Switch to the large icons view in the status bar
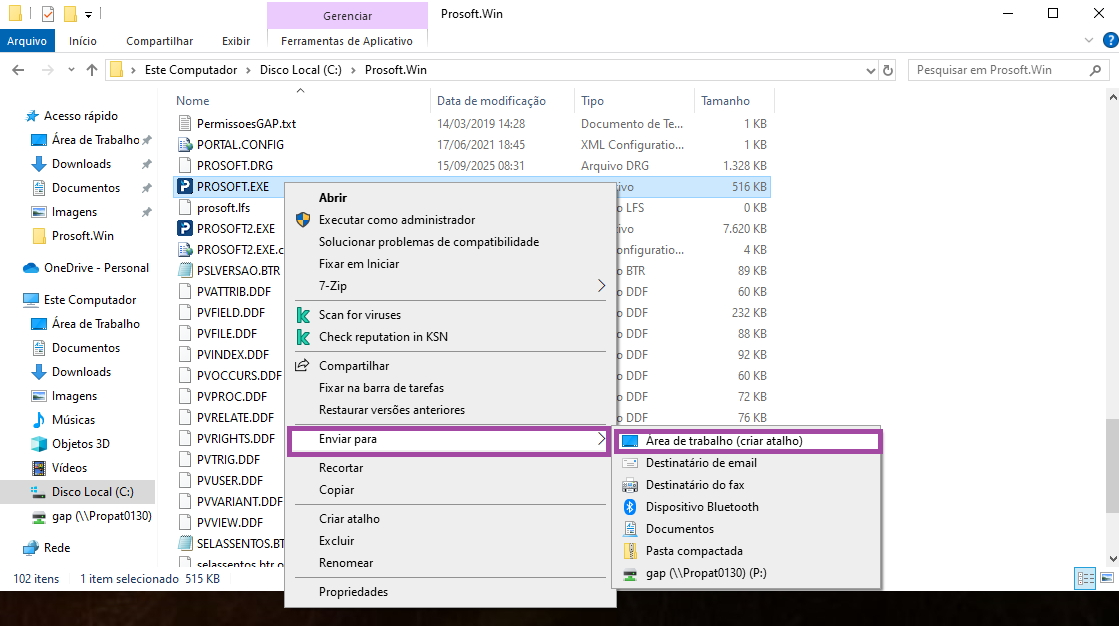The height and width of the screenshot is (626, 1119). (x=1107, y=579)
